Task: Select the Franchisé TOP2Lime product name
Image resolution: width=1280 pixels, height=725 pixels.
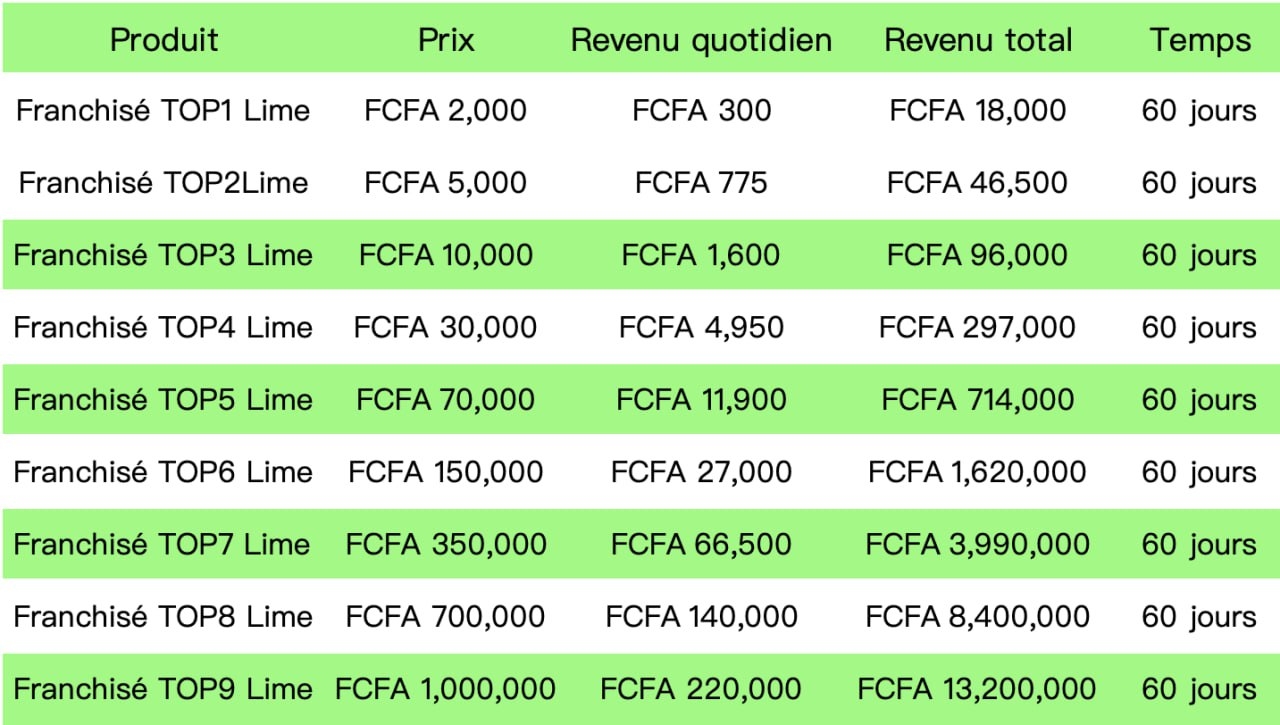Action: click(163, 183)
